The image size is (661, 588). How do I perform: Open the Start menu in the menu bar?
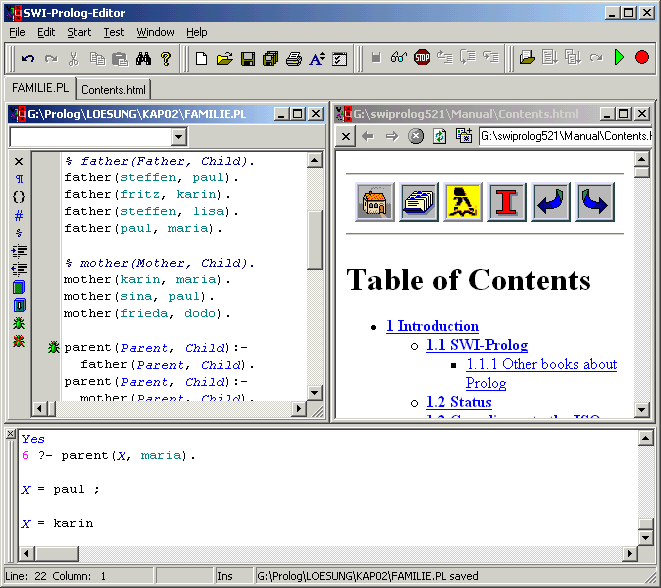point(79,32)
